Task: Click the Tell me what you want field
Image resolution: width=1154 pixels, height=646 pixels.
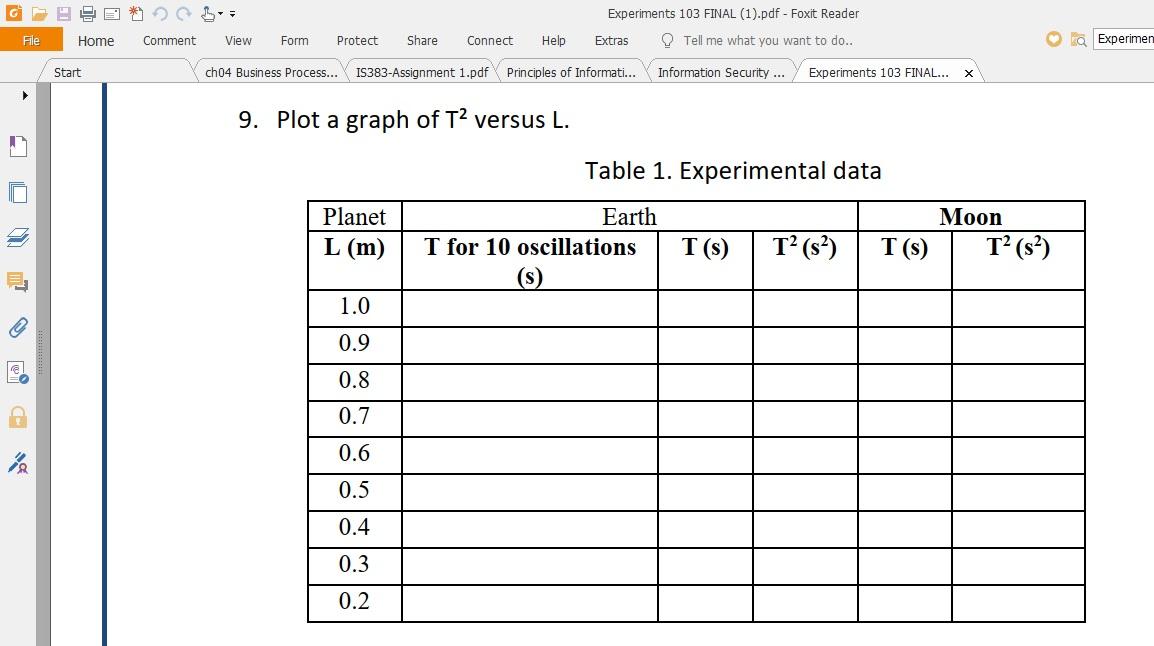Action: [768, 40]
